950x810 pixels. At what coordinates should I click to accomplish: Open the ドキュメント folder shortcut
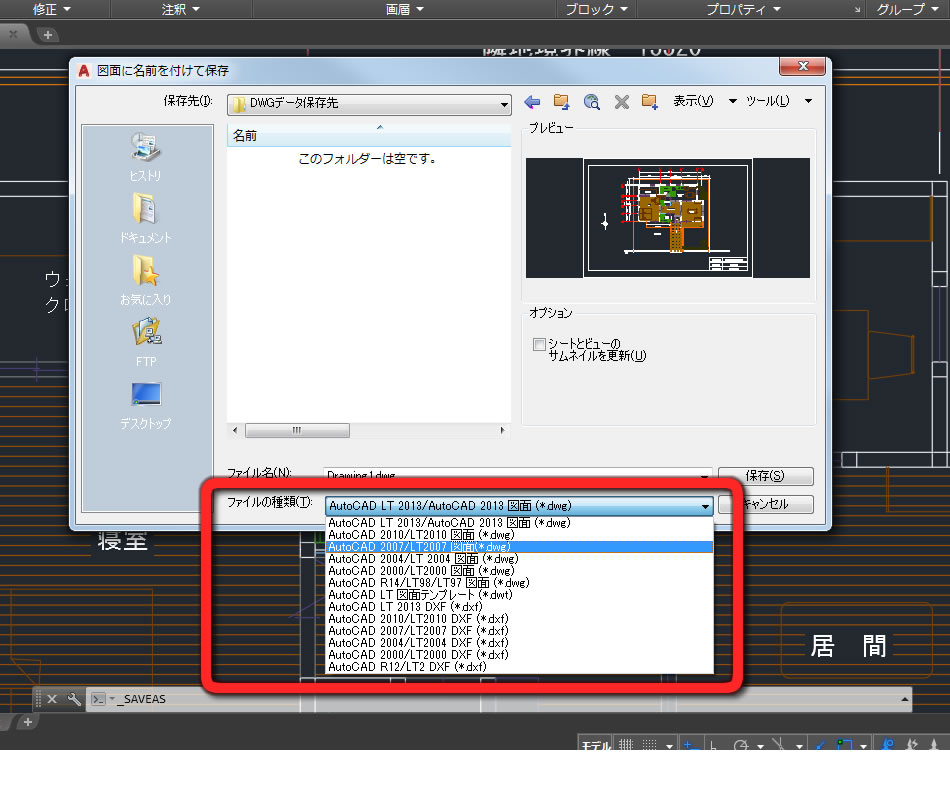point(145,218)
